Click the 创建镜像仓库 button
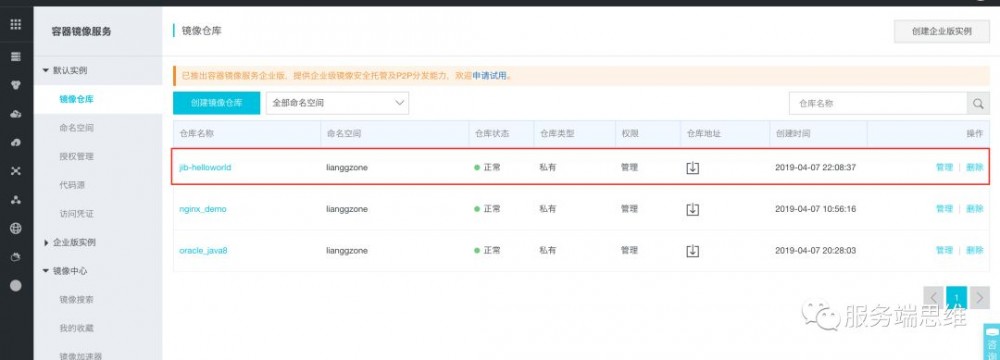Image resolution: width=1000 pixels, height=360 pixels. coord(216,103)
